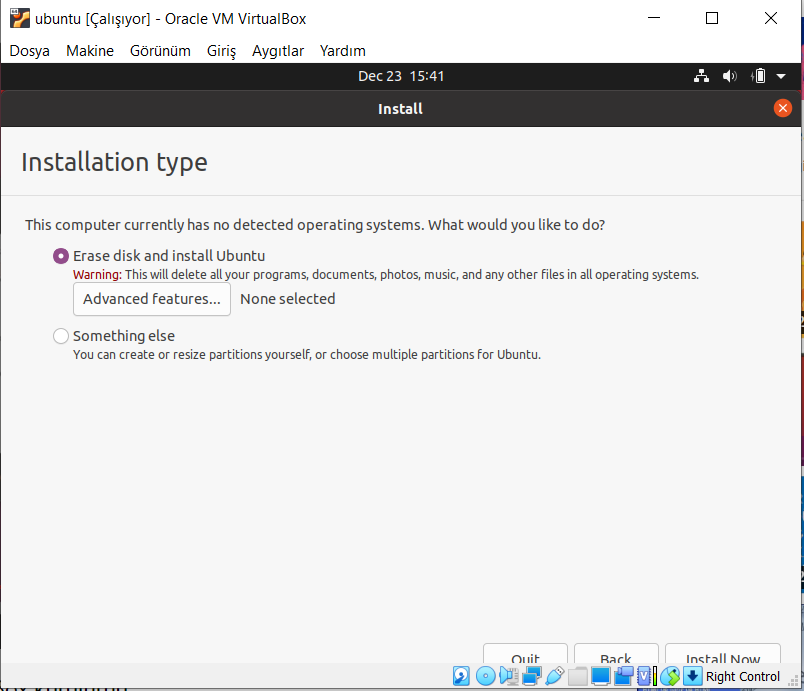The height and width of the screenshot is (691, 804).
Task: Click the host key arrow icon
Action: pos(692,676)
